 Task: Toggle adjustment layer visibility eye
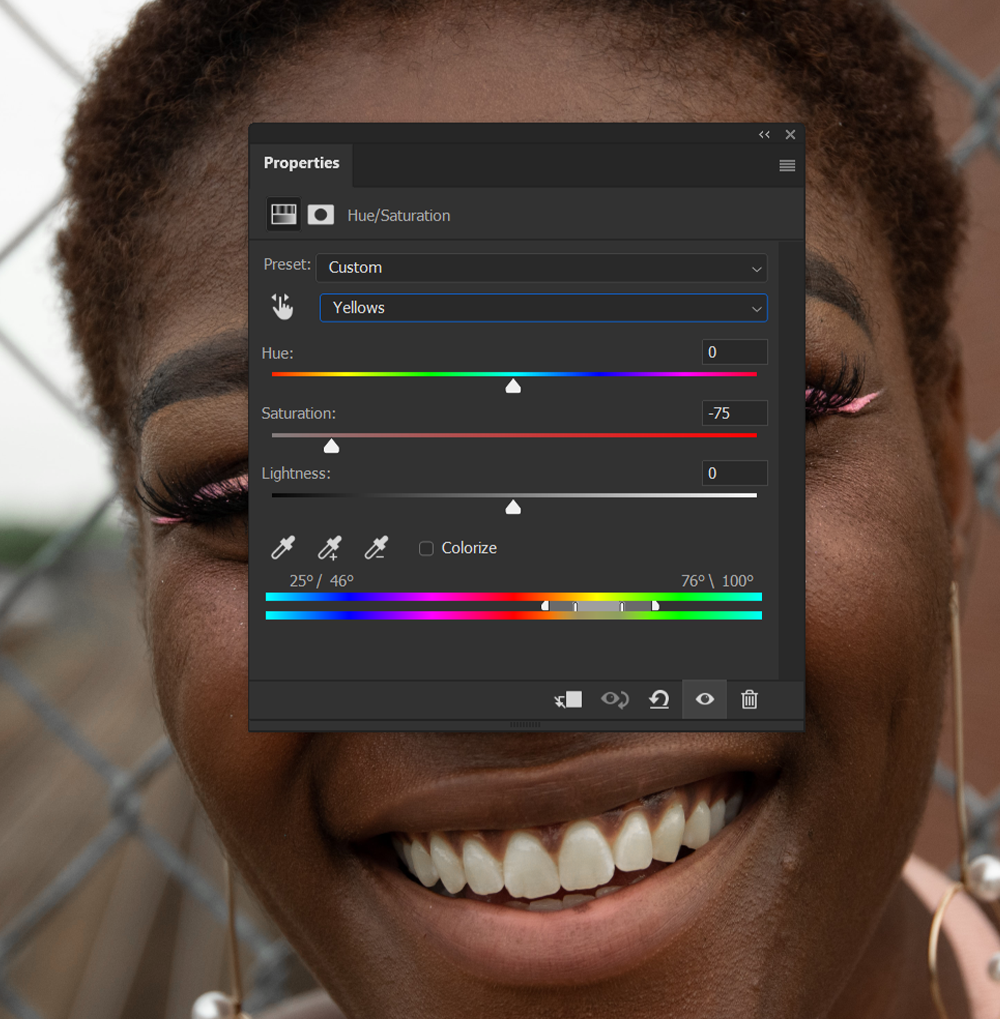click(x=705, y=699)
